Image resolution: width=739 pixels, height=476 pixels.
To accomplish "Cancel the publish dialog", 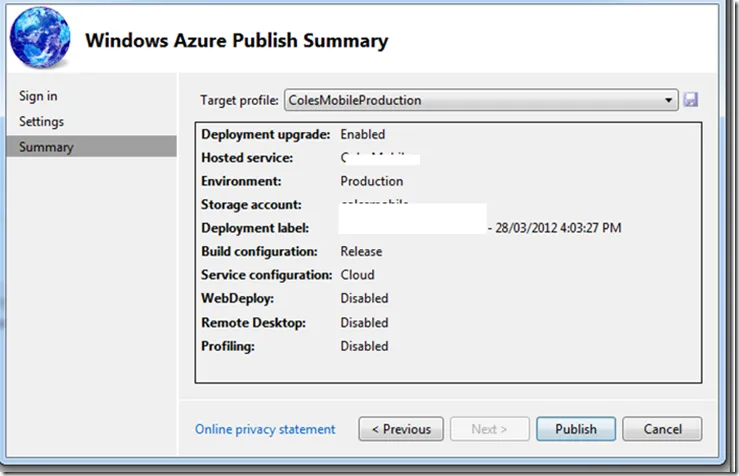I will coord(662,429).
